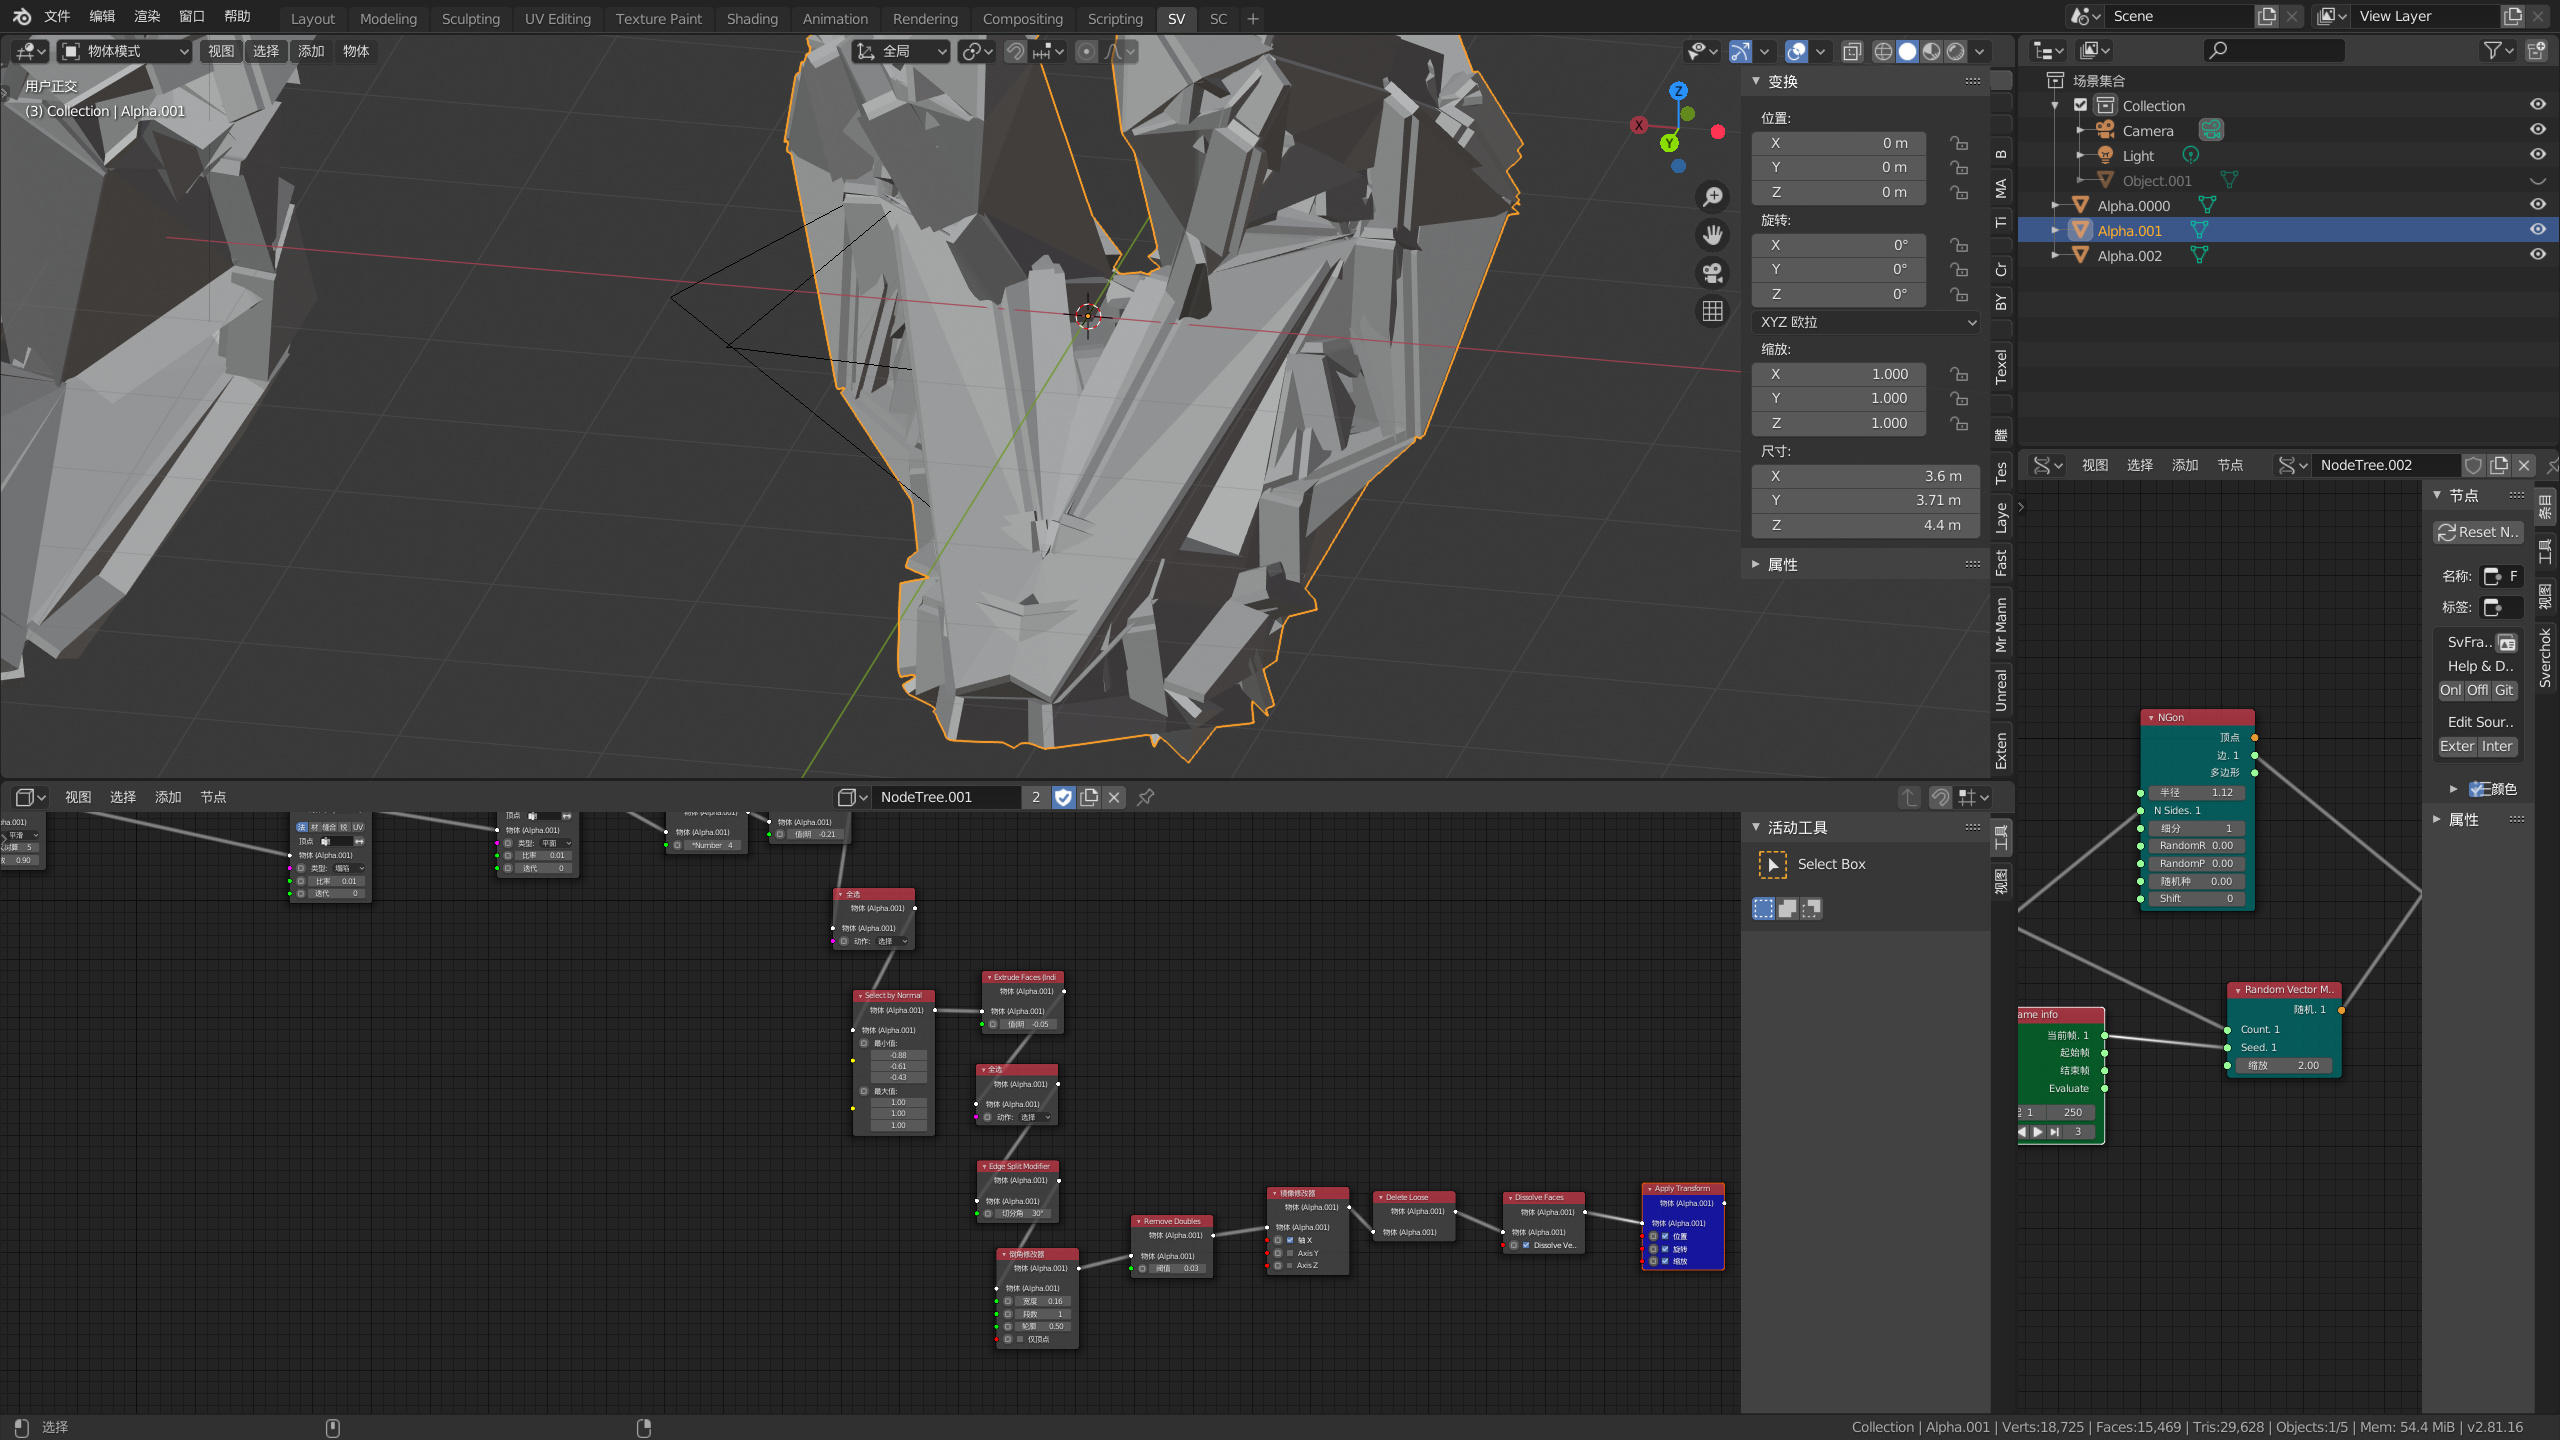Expand Alpha.001 in outliner tree
Viewport: 2560px width, 1440px height.
point(2056,230)
